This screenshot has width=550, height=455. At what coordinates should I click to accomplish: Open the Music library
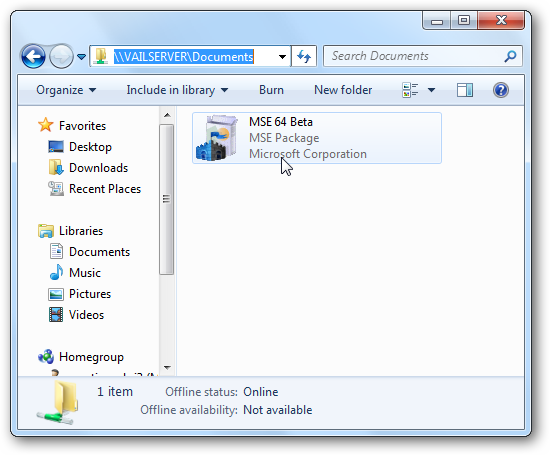pos(85,273)
